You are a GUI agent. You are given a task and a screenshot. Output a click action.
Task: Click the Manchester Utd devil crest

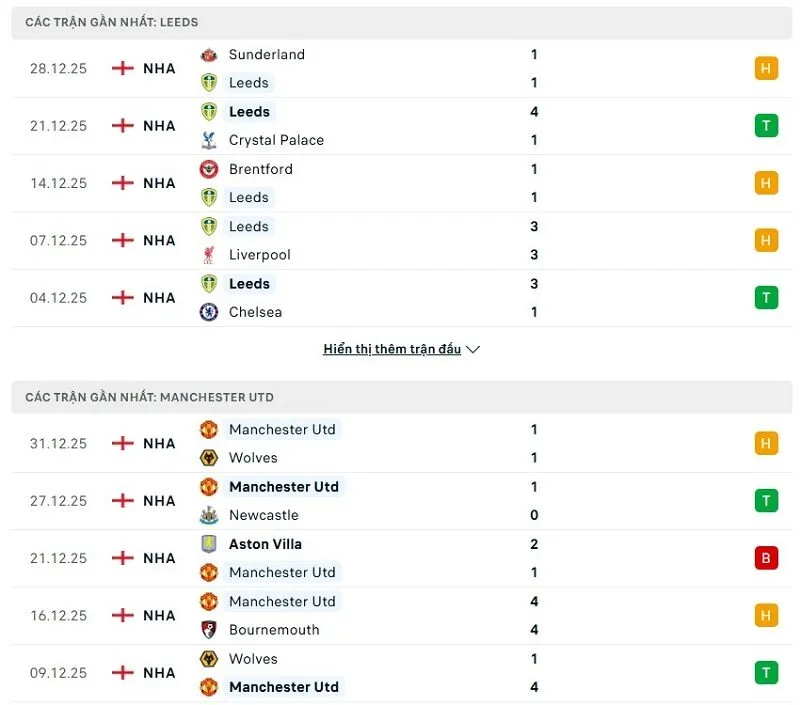[x=208, y=429]
